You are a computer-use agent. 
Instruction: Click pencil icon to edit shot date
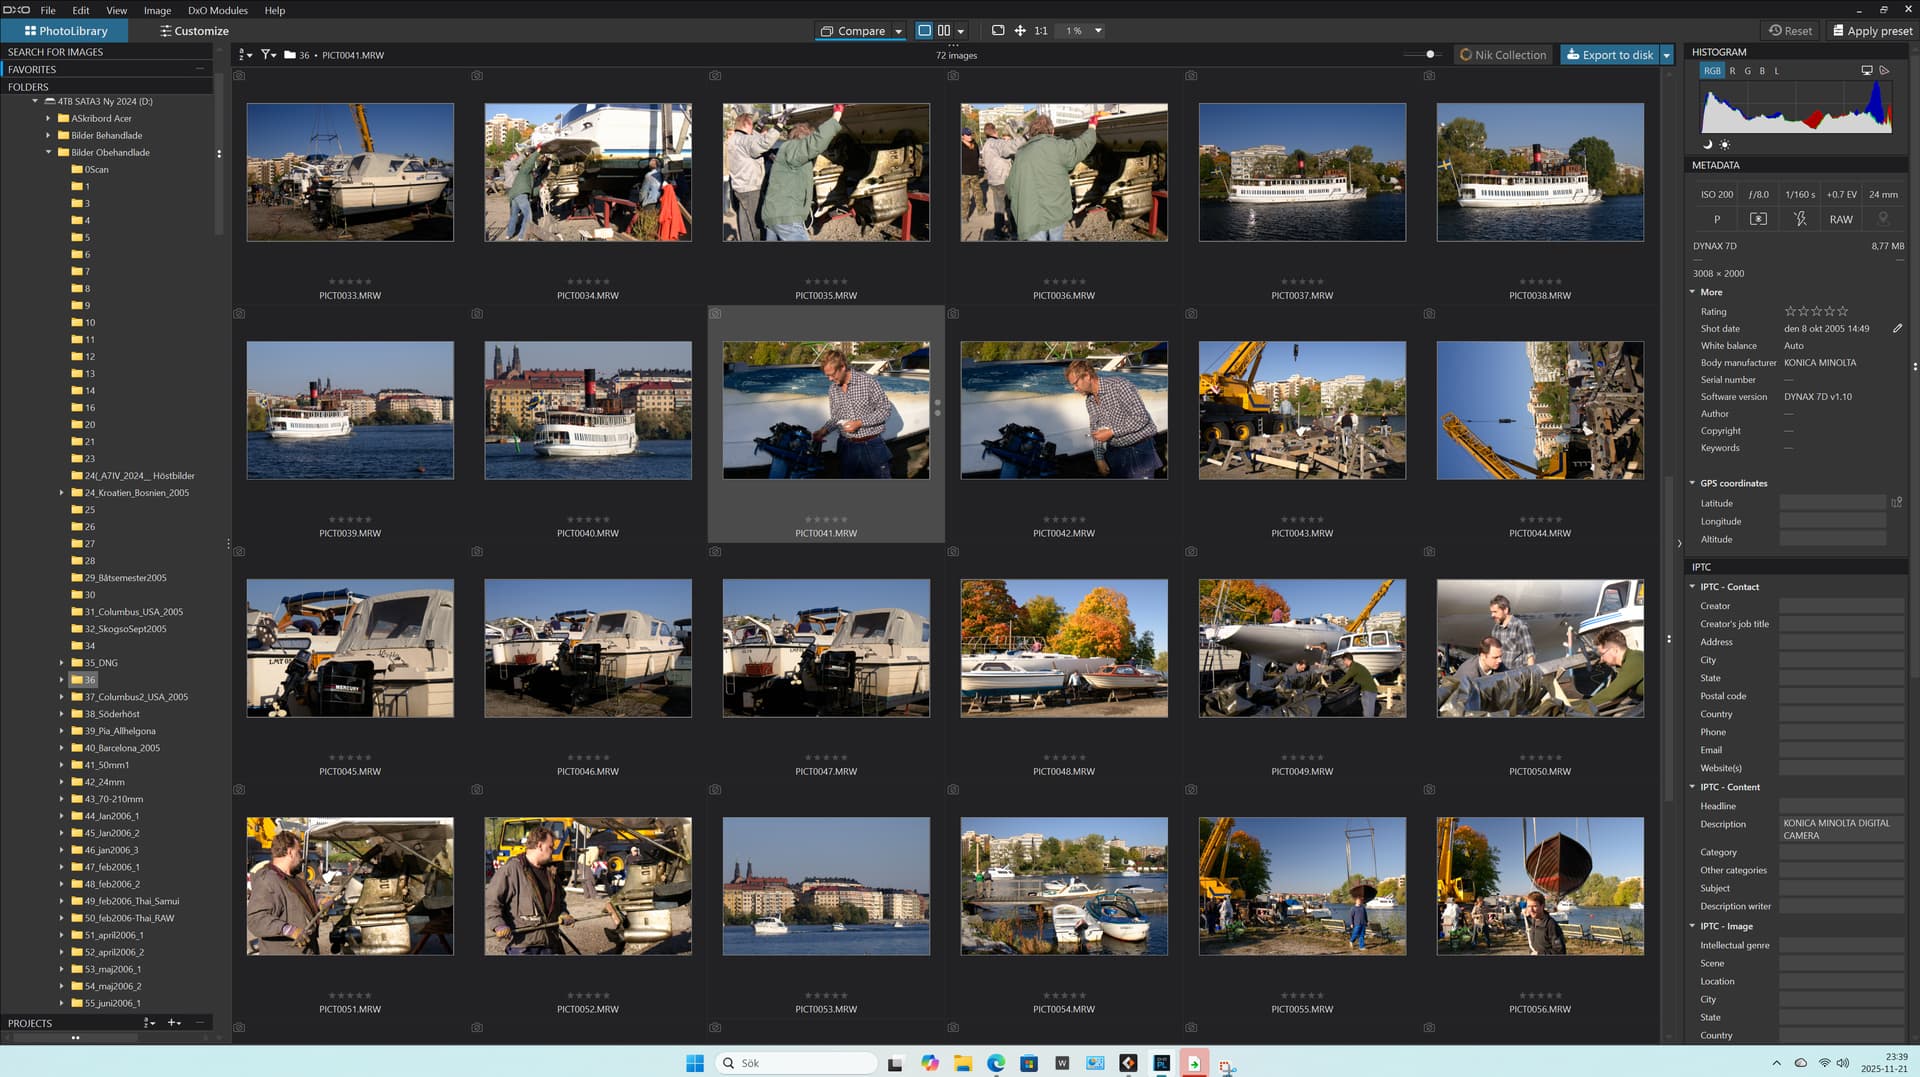click(x=1897, y=328)
